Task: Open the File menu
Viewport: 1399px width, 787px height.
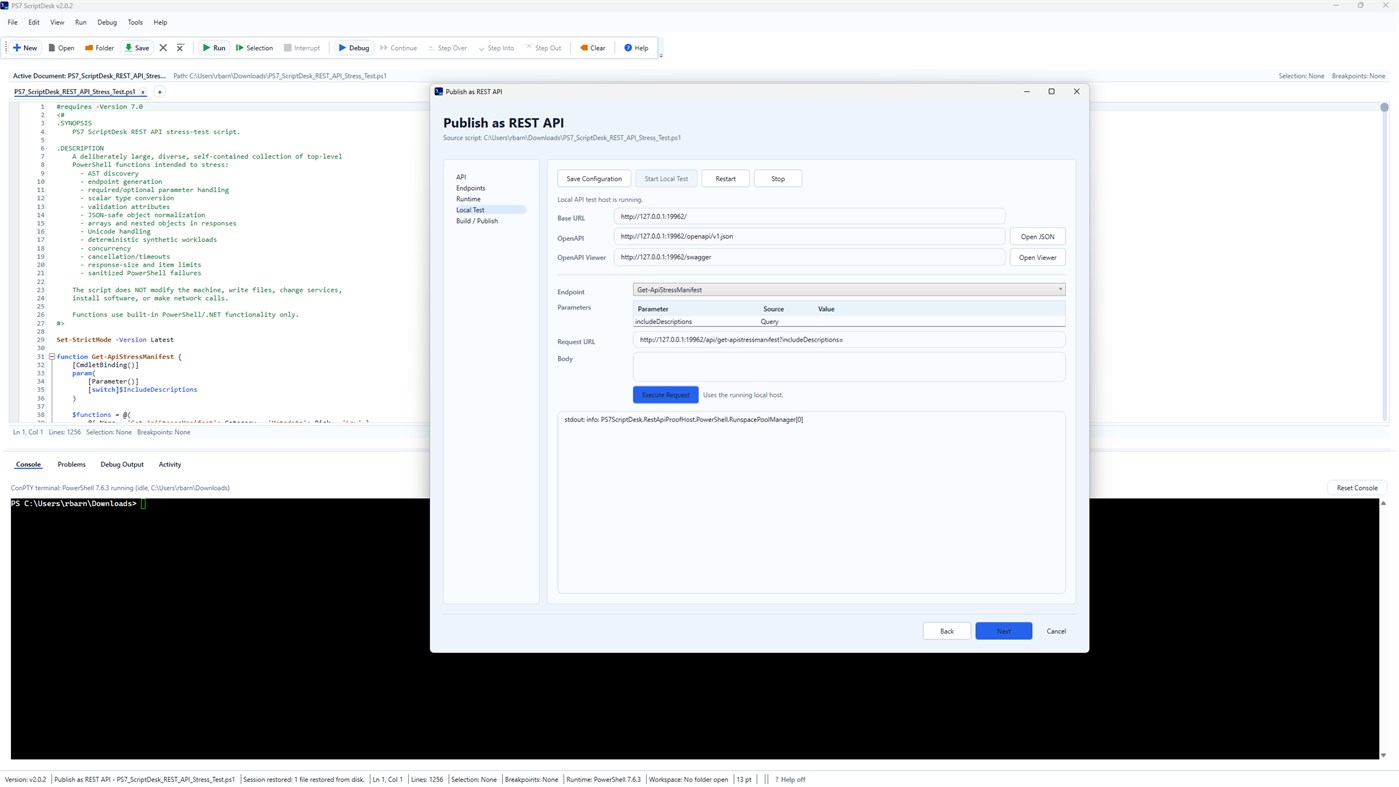Action: [x=13, y=22]
